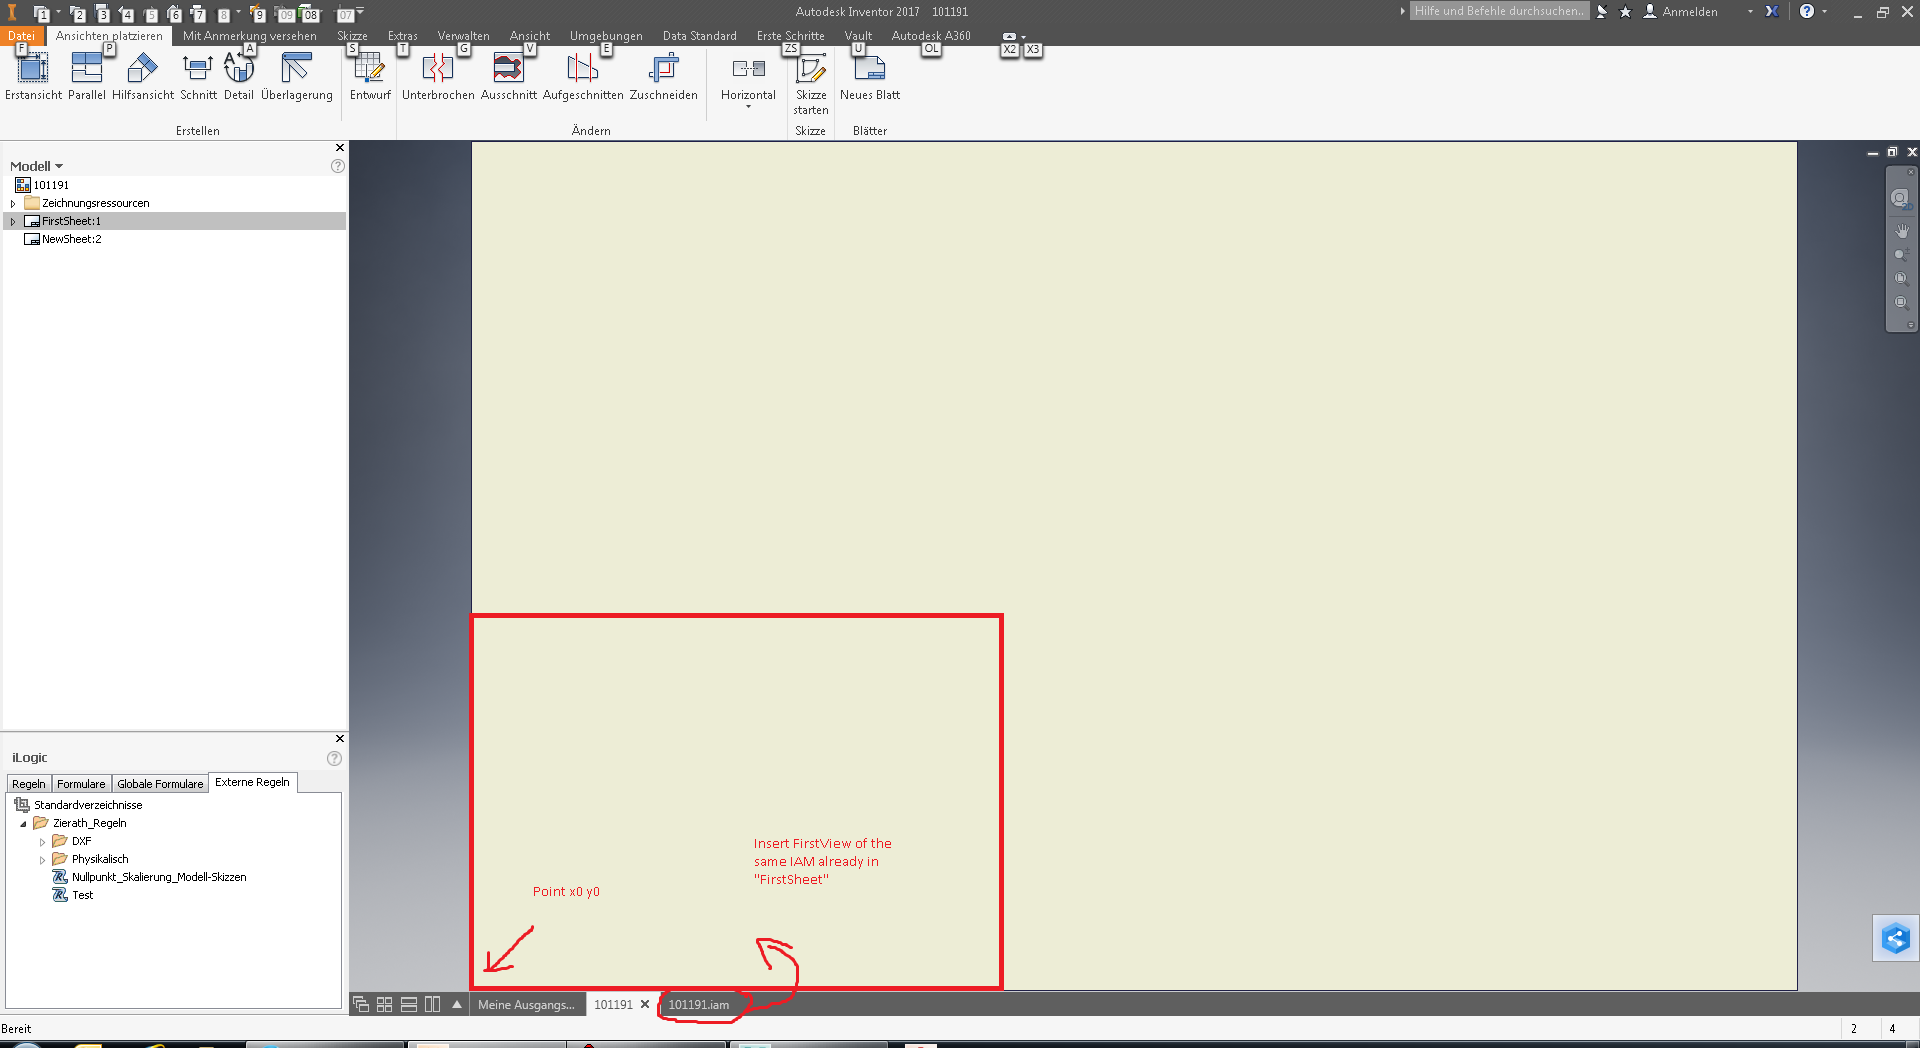The height and width of the screenshot is (1048, 1920).
Task: Expand the Horizontal tool dropdown arrow
Action: 747,104
